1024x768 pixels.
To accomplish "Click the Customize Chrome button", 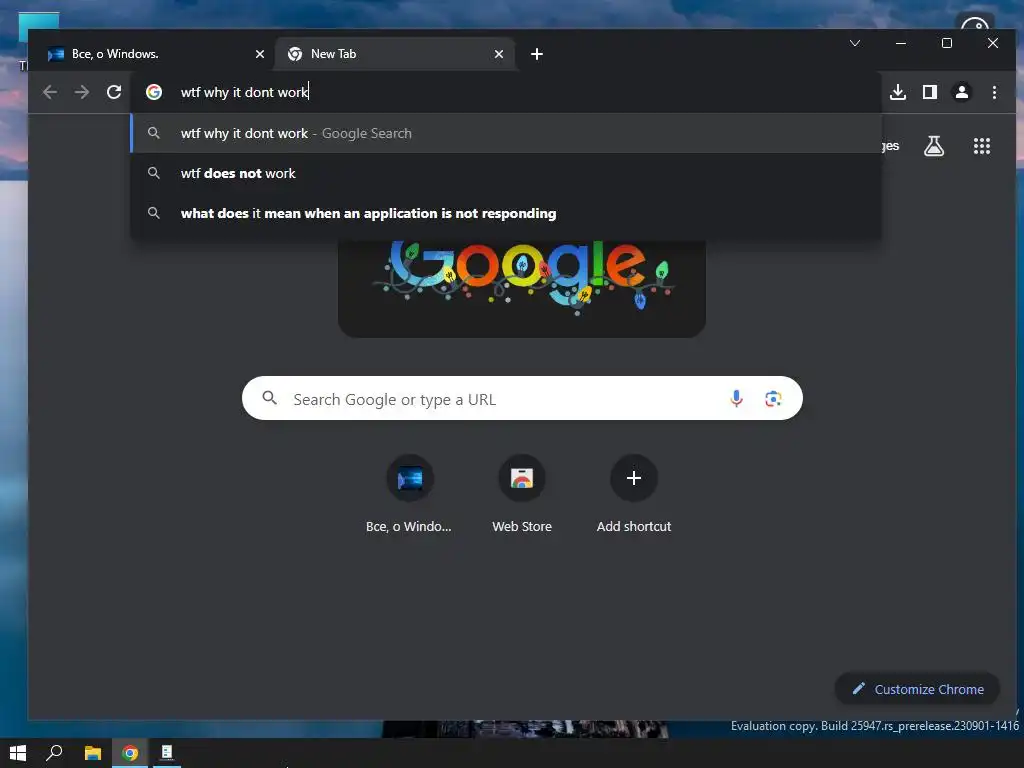I will click(918, 689).
